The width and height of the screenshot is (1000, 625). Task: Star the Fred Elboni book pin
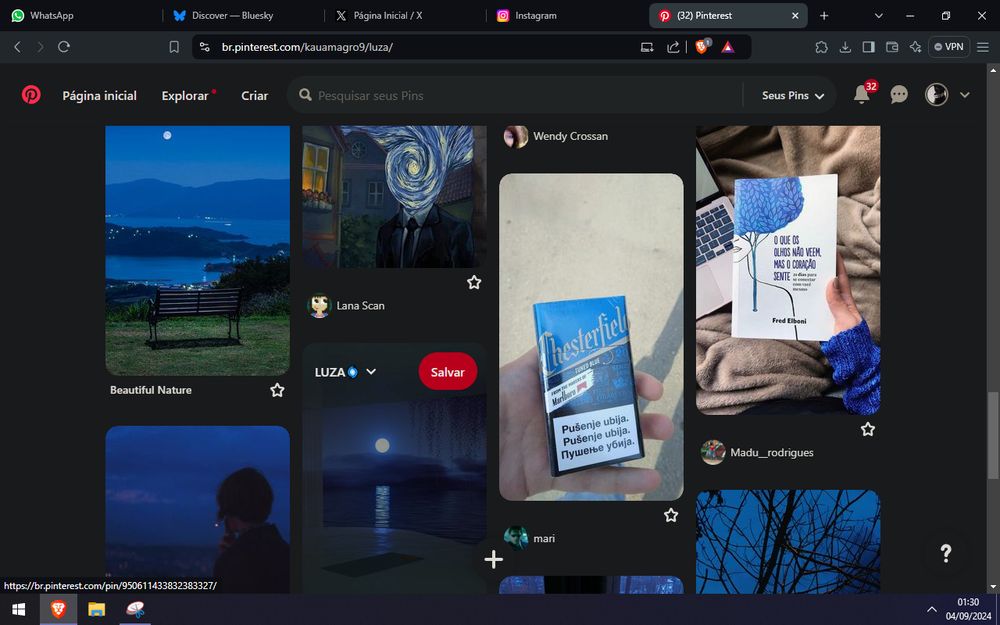[x=868, y=429]
